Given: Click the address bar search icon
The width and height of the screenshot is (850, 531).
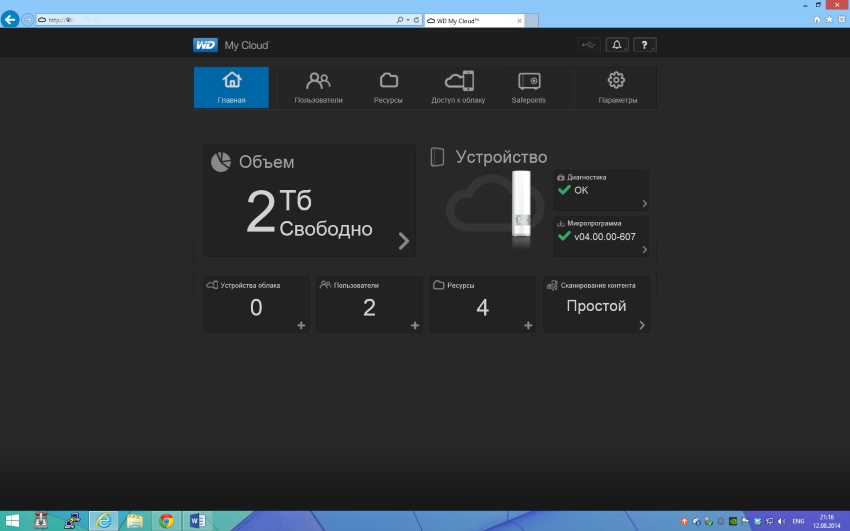Looking at the screenshot, I should tap(400, 20).
